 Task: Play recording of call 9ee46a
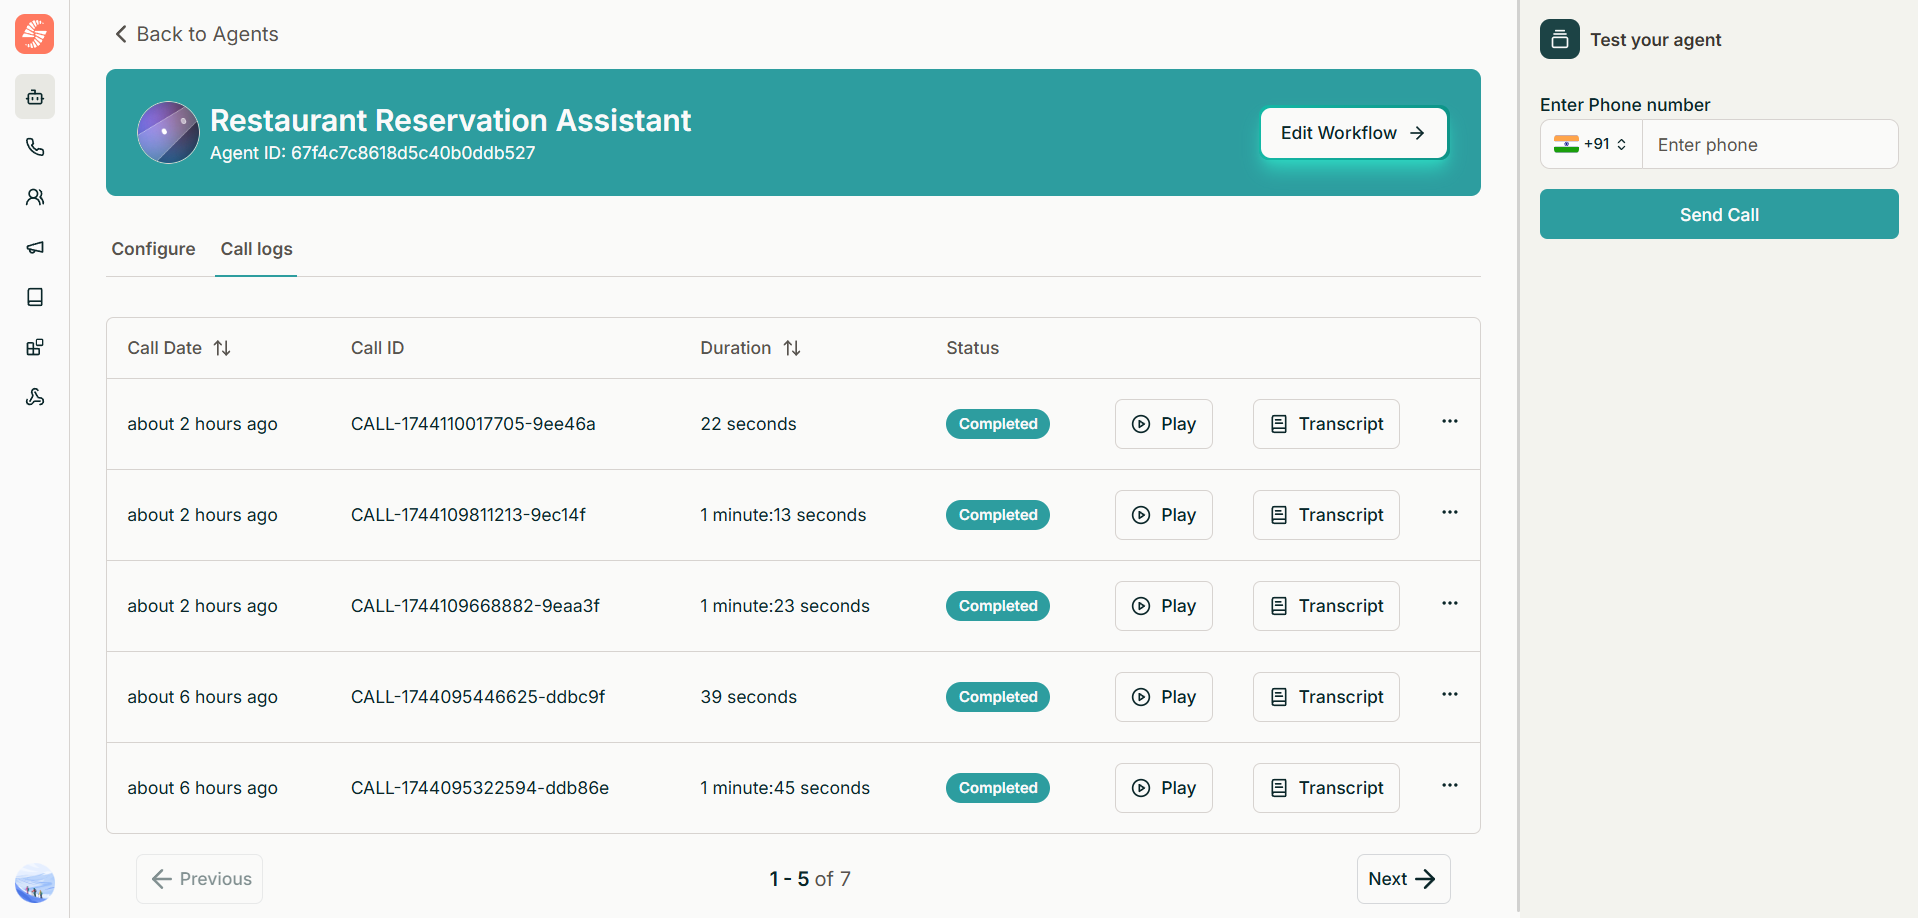1164,424
